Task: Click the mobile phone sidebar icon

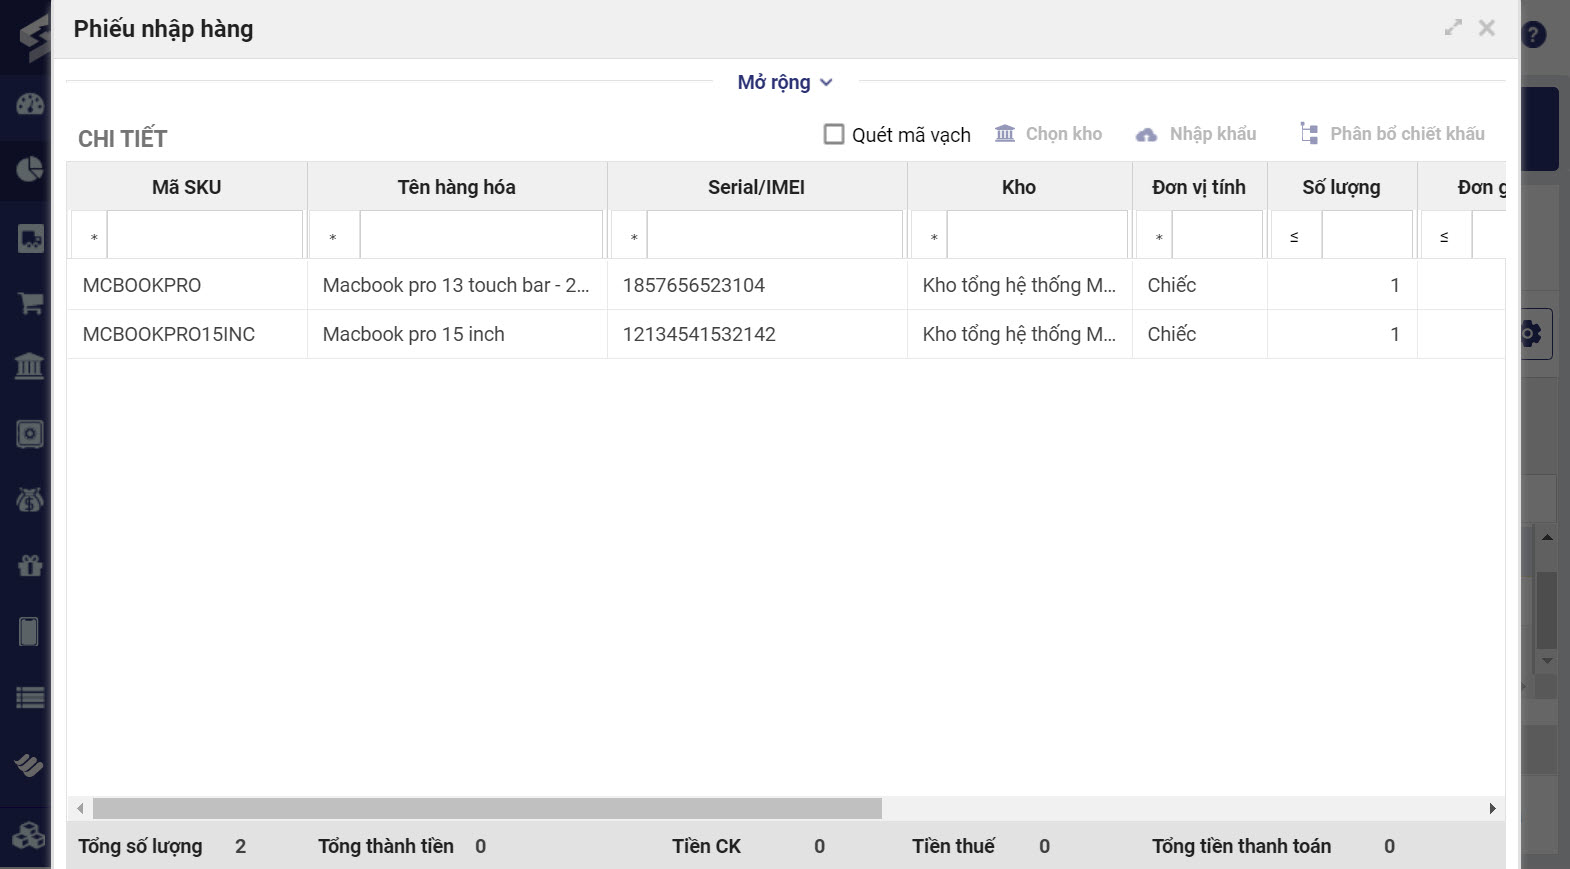Action: click(29, 631)
